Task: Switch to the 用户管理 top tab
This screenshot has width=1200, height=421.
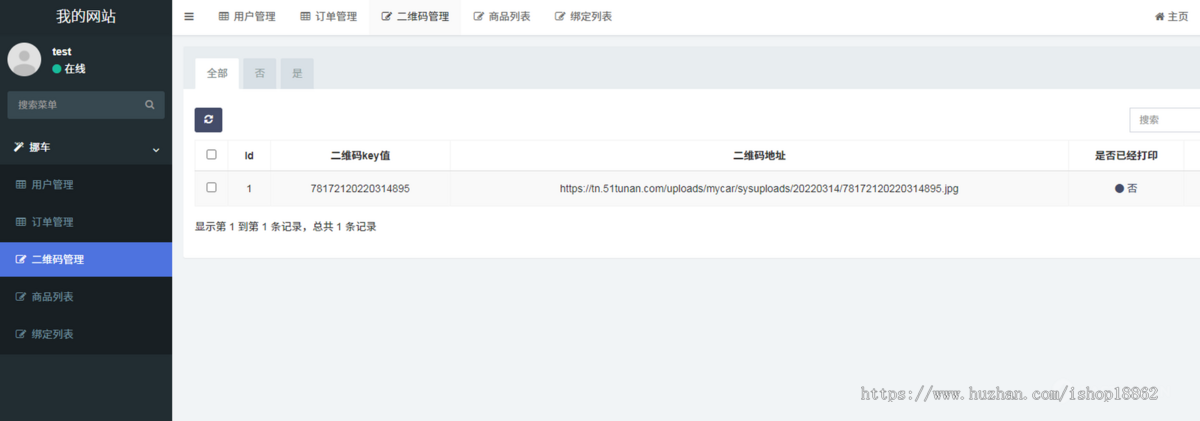Action: click(x=246, y=17)
